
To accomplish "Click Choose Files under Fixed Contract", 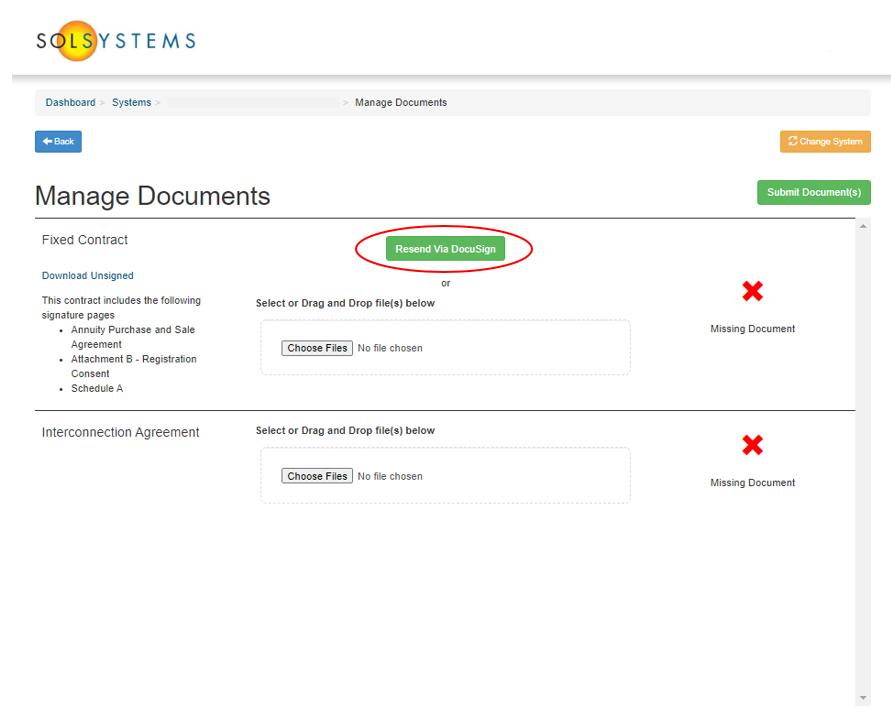I will [316, 347].
